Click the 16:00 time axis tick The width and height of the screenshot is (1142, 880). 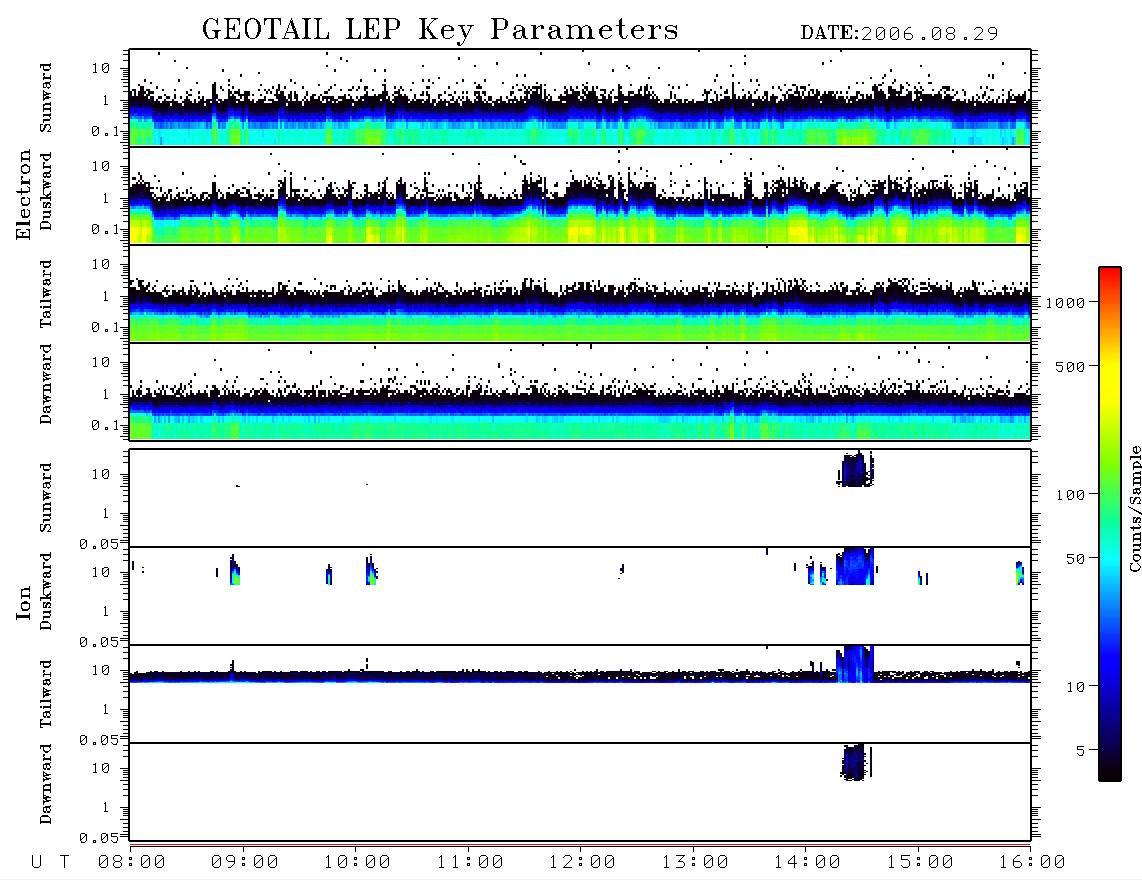point(1032,862)
